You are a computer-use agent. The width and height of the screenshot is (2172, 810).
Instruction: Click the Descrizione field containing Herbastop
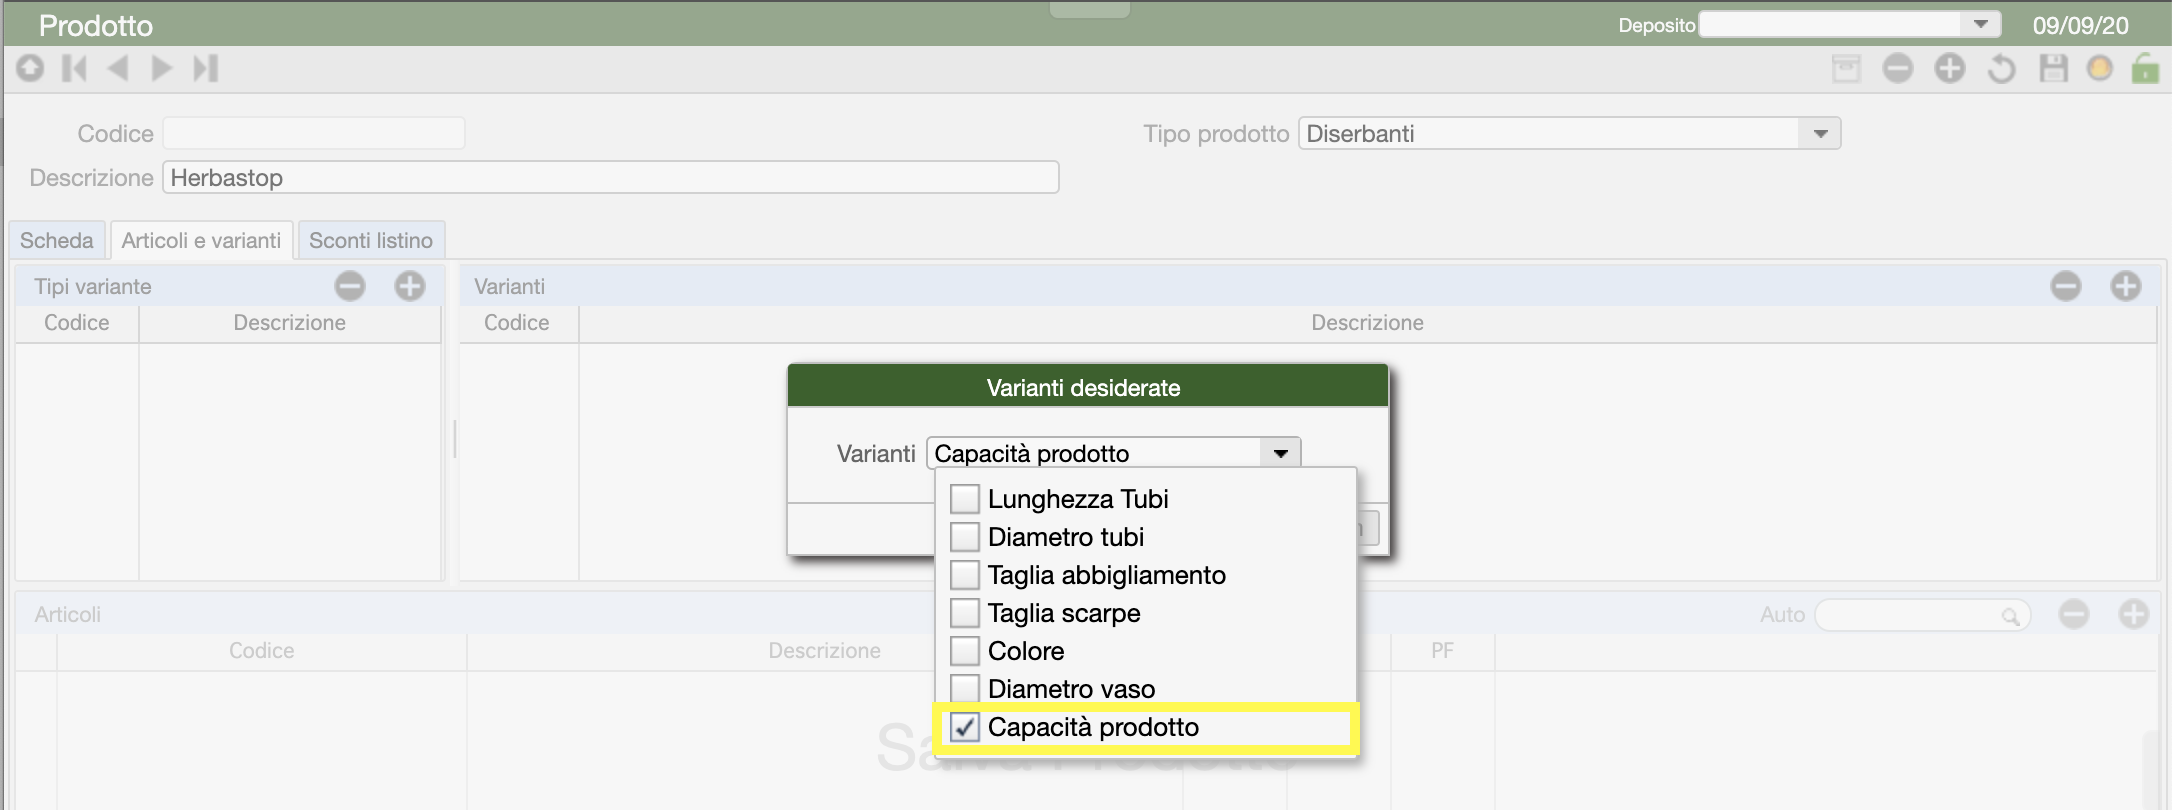click(x=610, y=177)
